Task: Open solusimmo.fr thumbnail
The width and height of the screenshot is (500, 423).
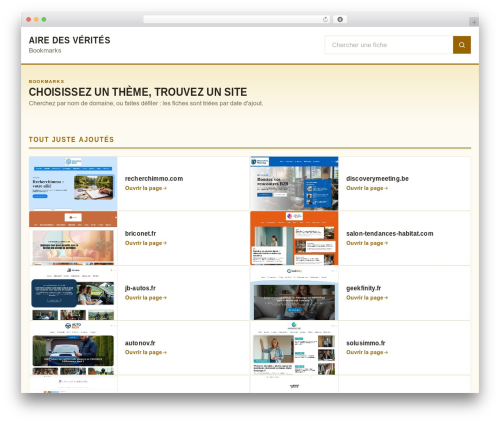Action: click(294, 348)
